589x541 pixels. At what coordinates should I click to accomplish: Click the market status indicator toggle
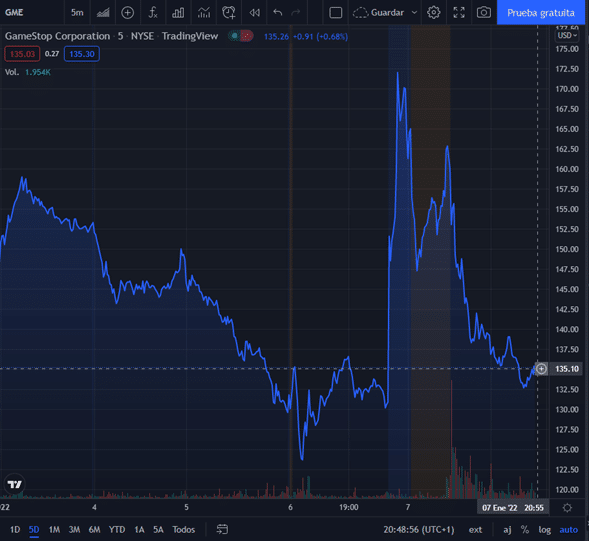[241, 36]
